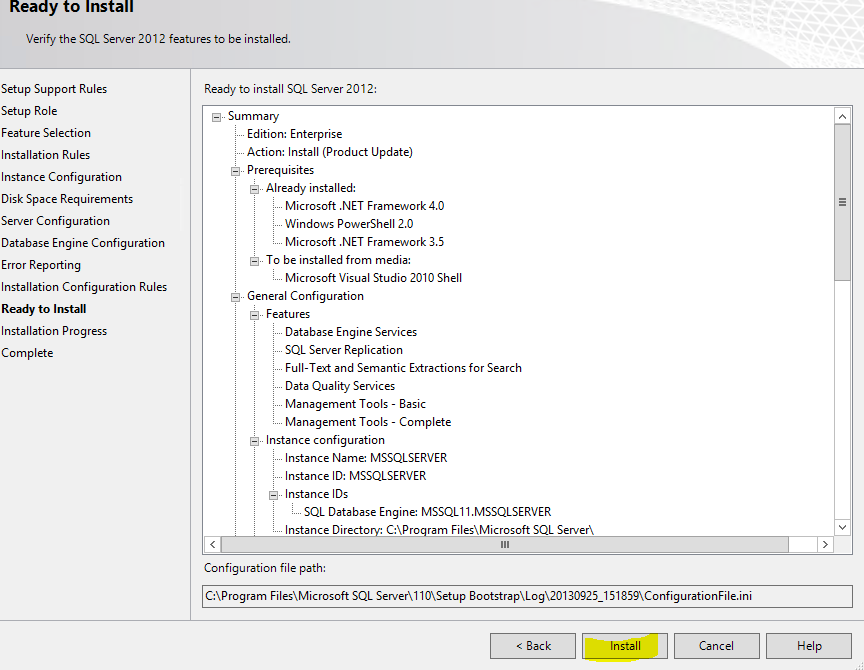The width and height of the screenshot is (864, 670).
Task: Select the 'Features' label
Action: [288, 314]
